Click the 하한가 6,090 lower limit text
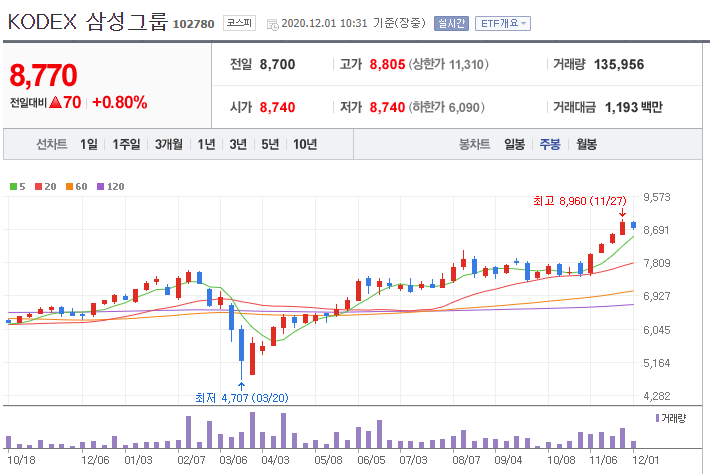This screenshot has width=710, height=474. (447, 107)
